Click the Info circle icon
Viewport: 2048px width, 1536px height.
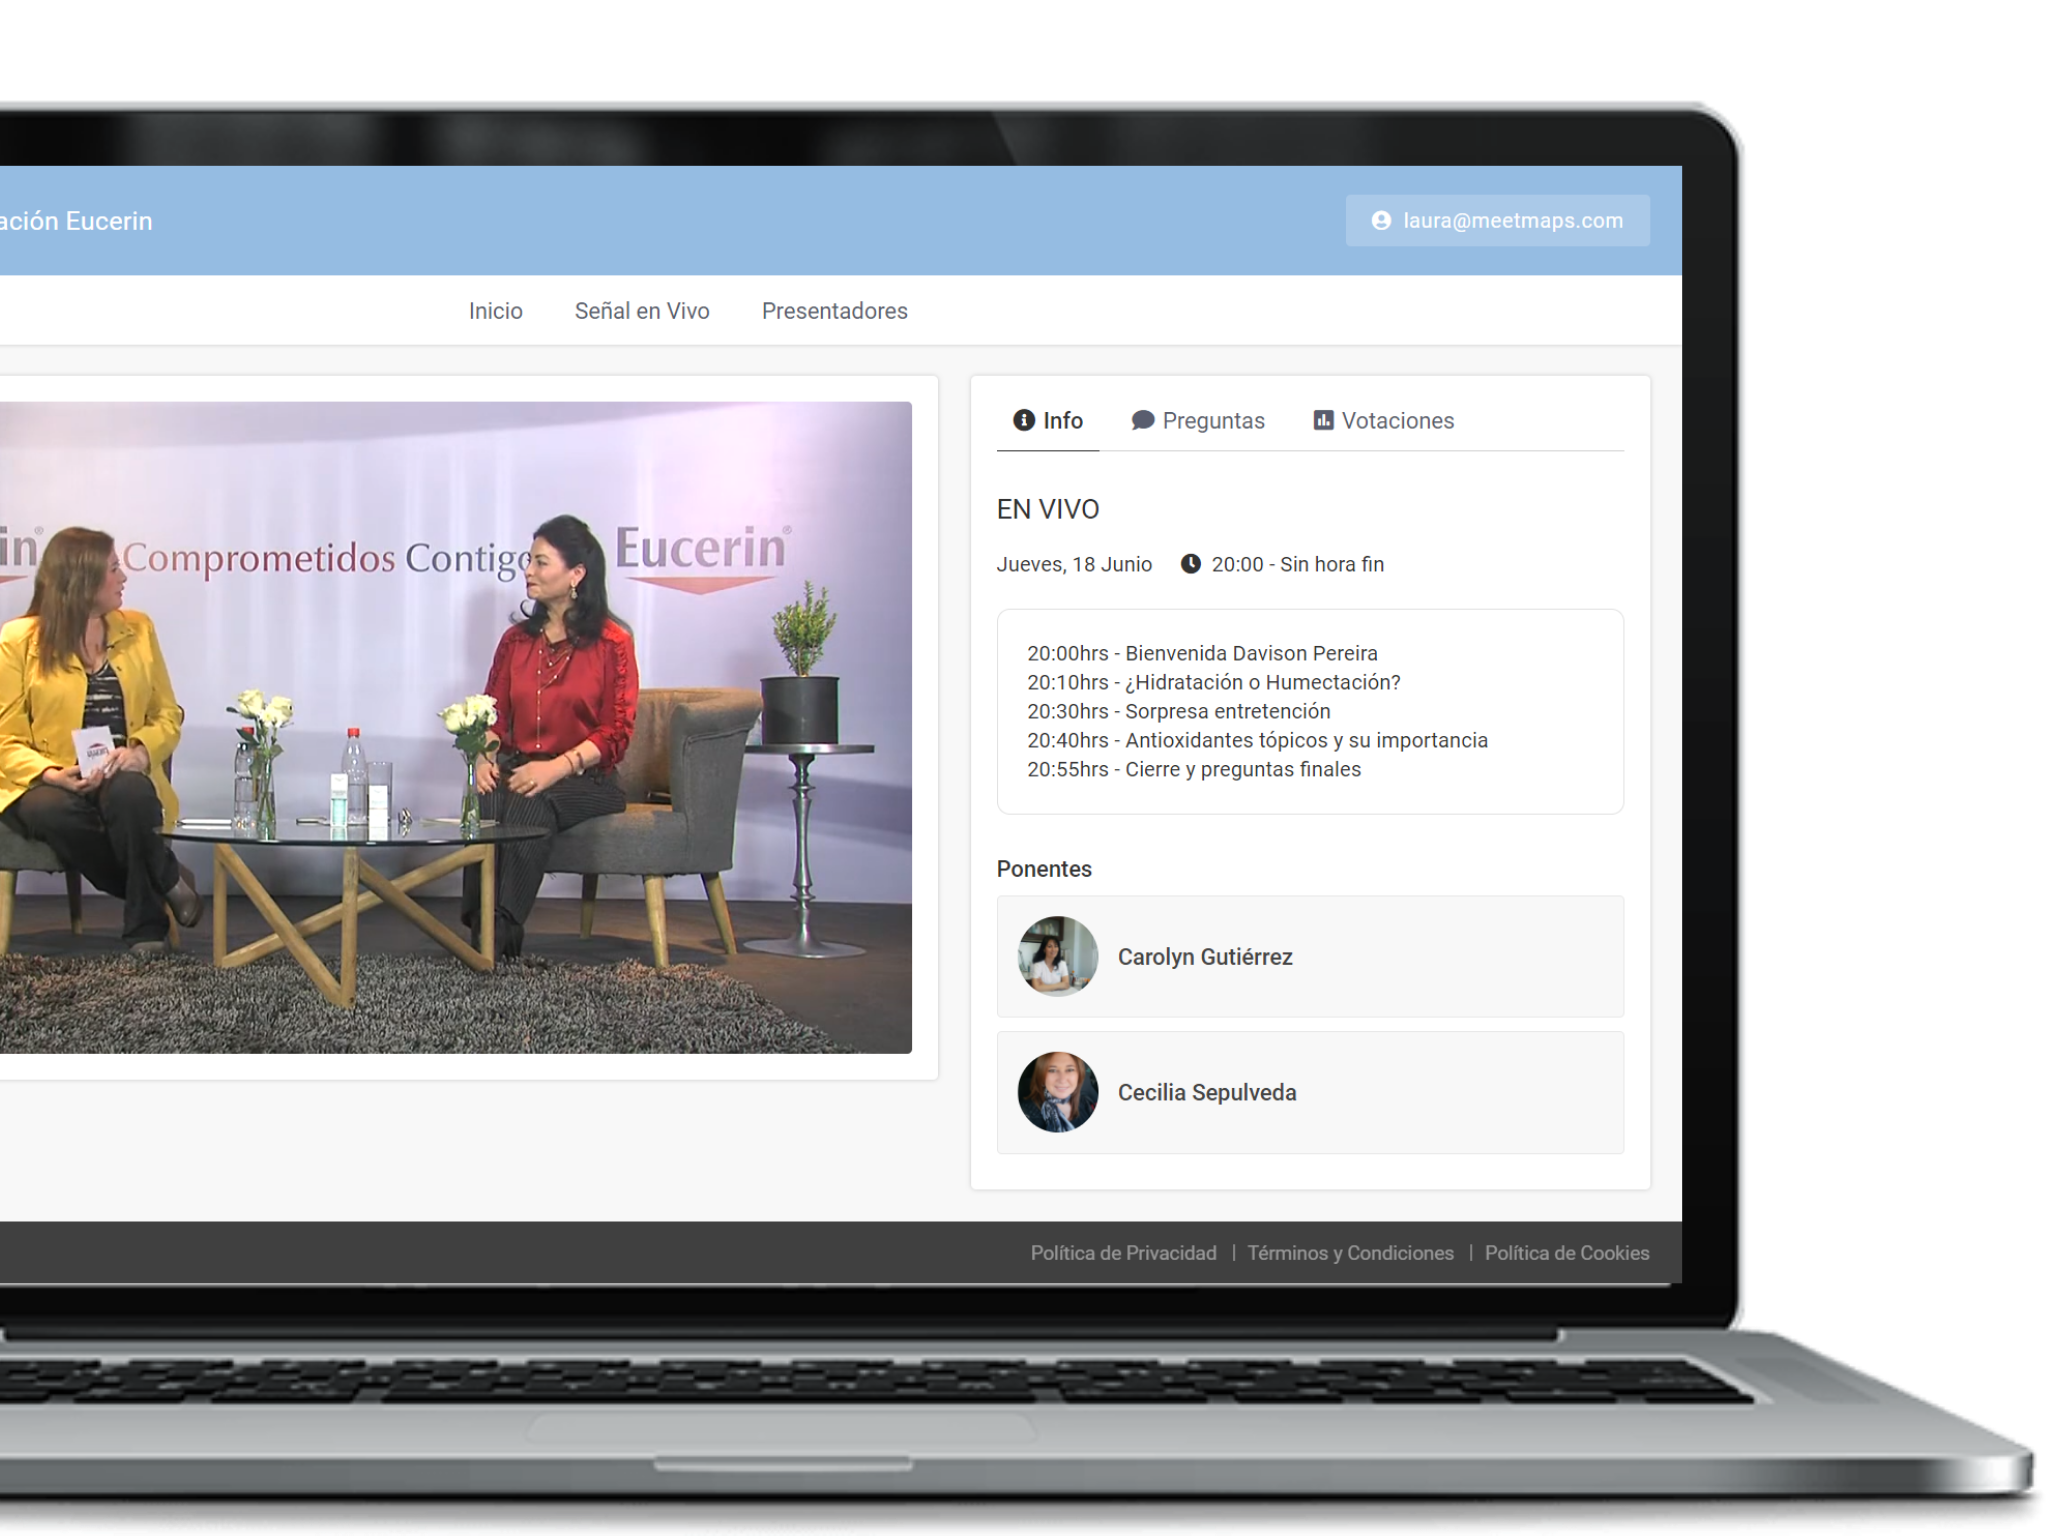(x=1024, y=420)
